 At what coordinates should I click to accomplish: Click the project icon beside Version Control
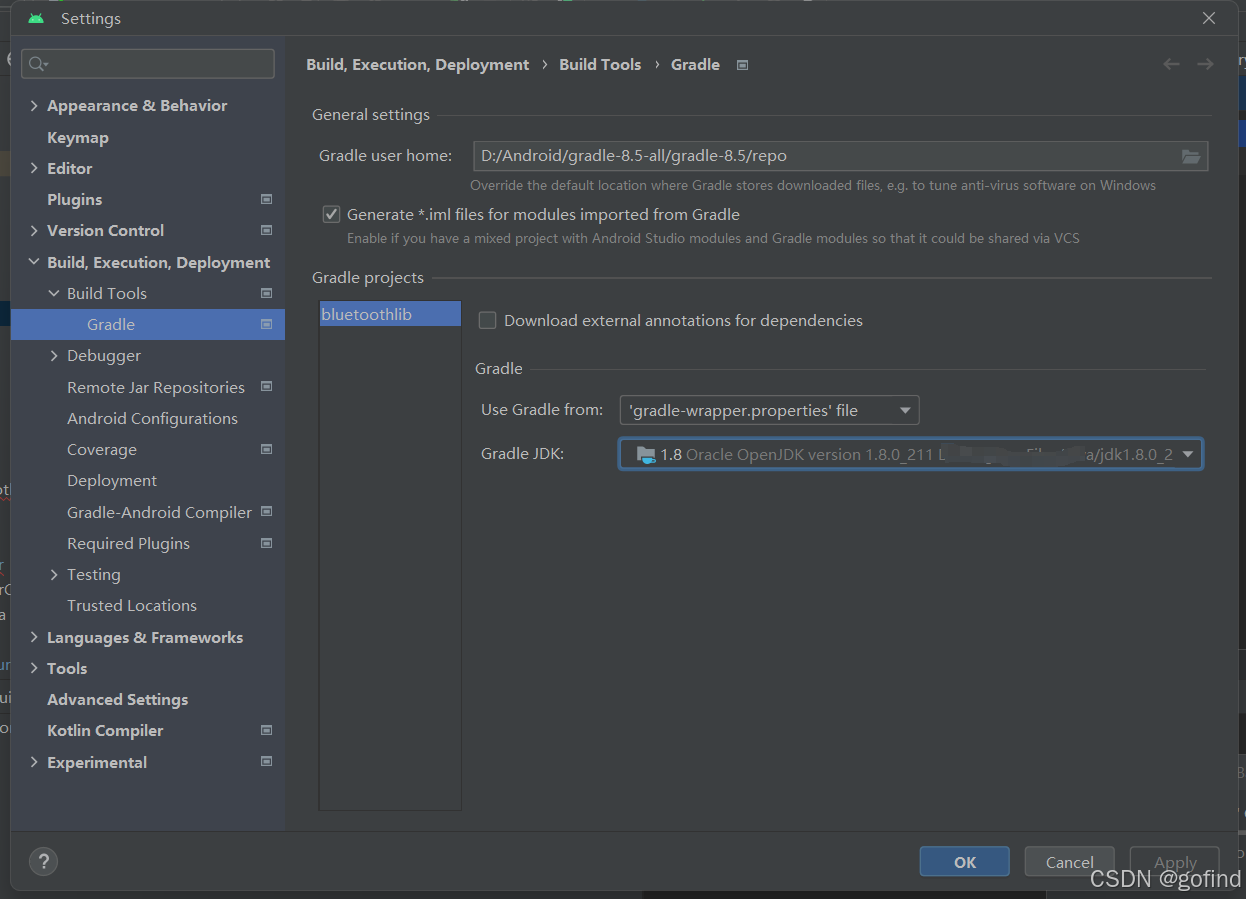pos(266,230)
